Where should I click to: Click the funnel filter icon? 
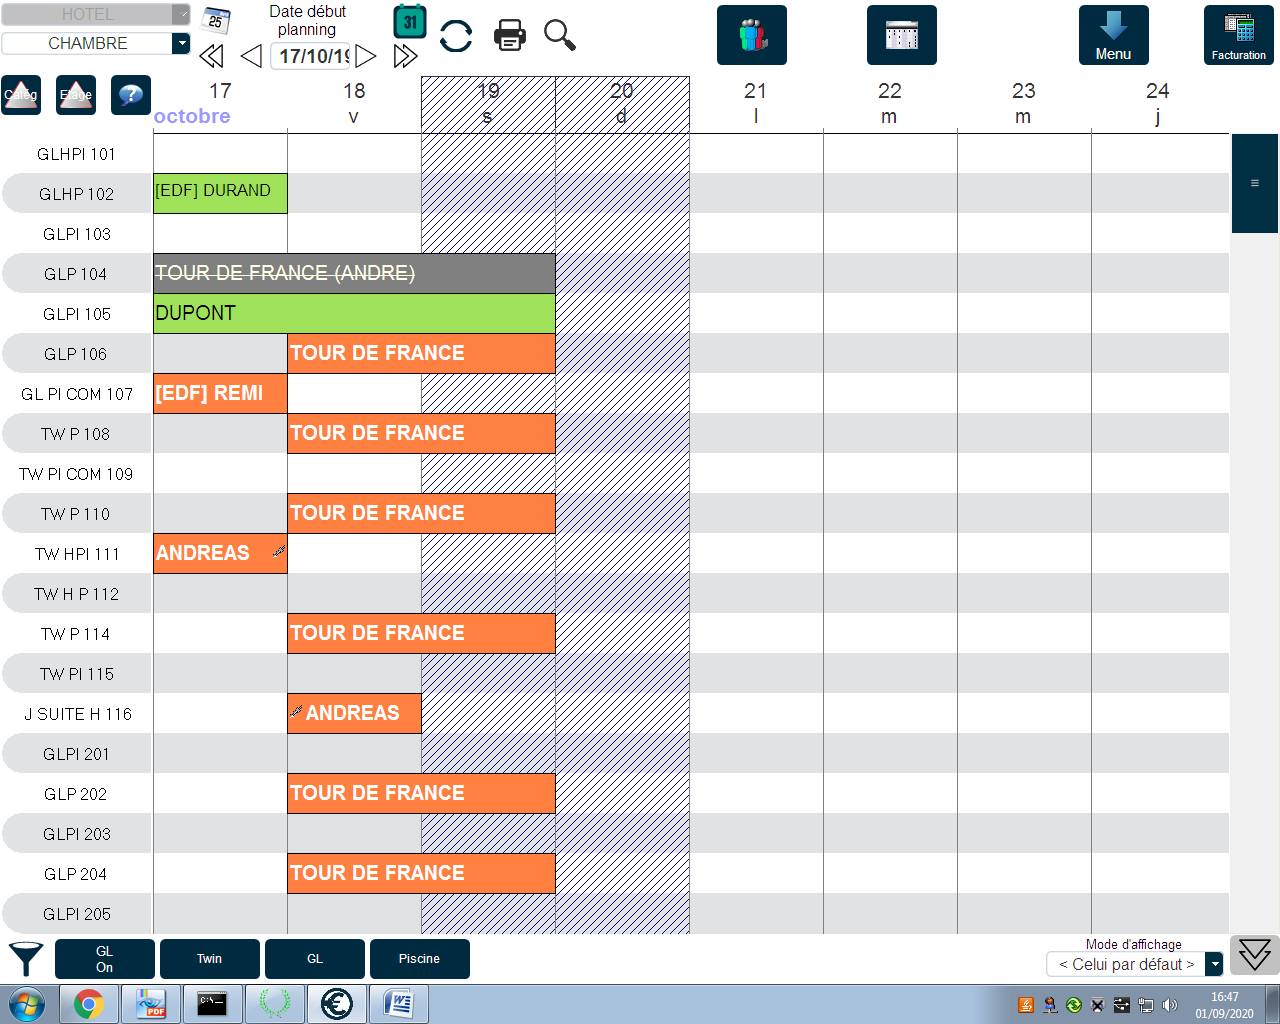[x=26, y=958]
